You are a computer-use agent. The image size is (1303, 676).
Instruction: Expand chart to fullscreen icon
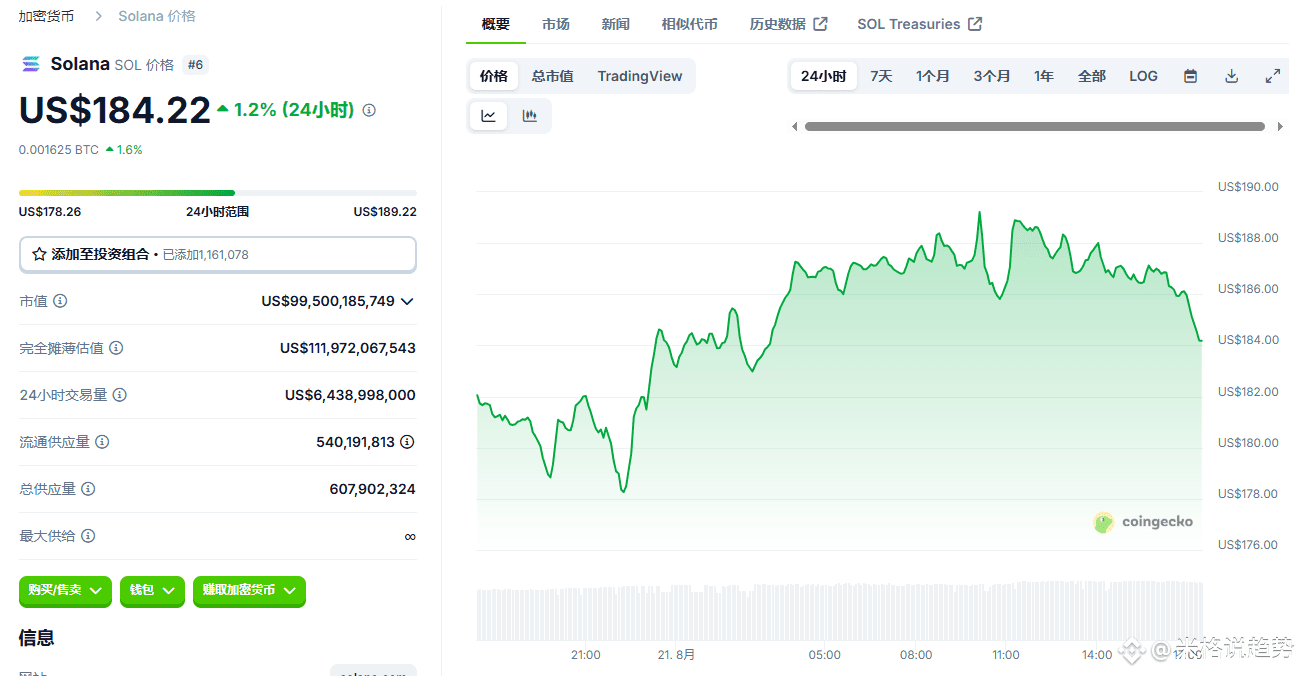1273,76
